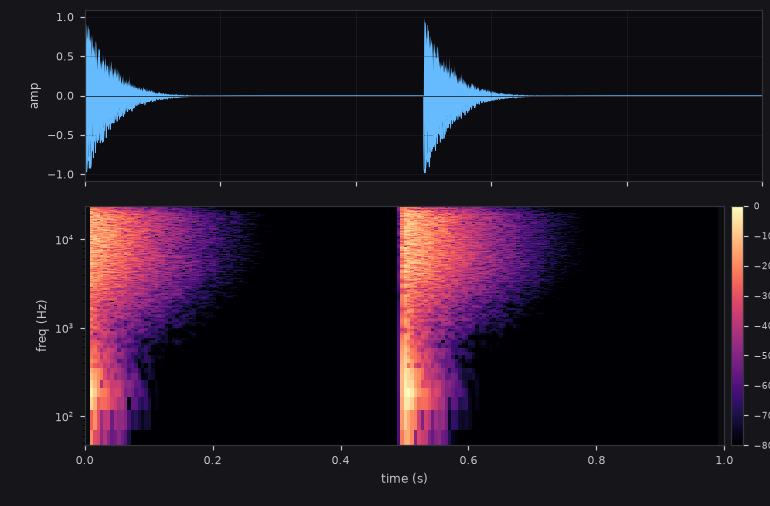Select the −1.0 tick on the amp axis
The image size is (770, 506).
60,174
